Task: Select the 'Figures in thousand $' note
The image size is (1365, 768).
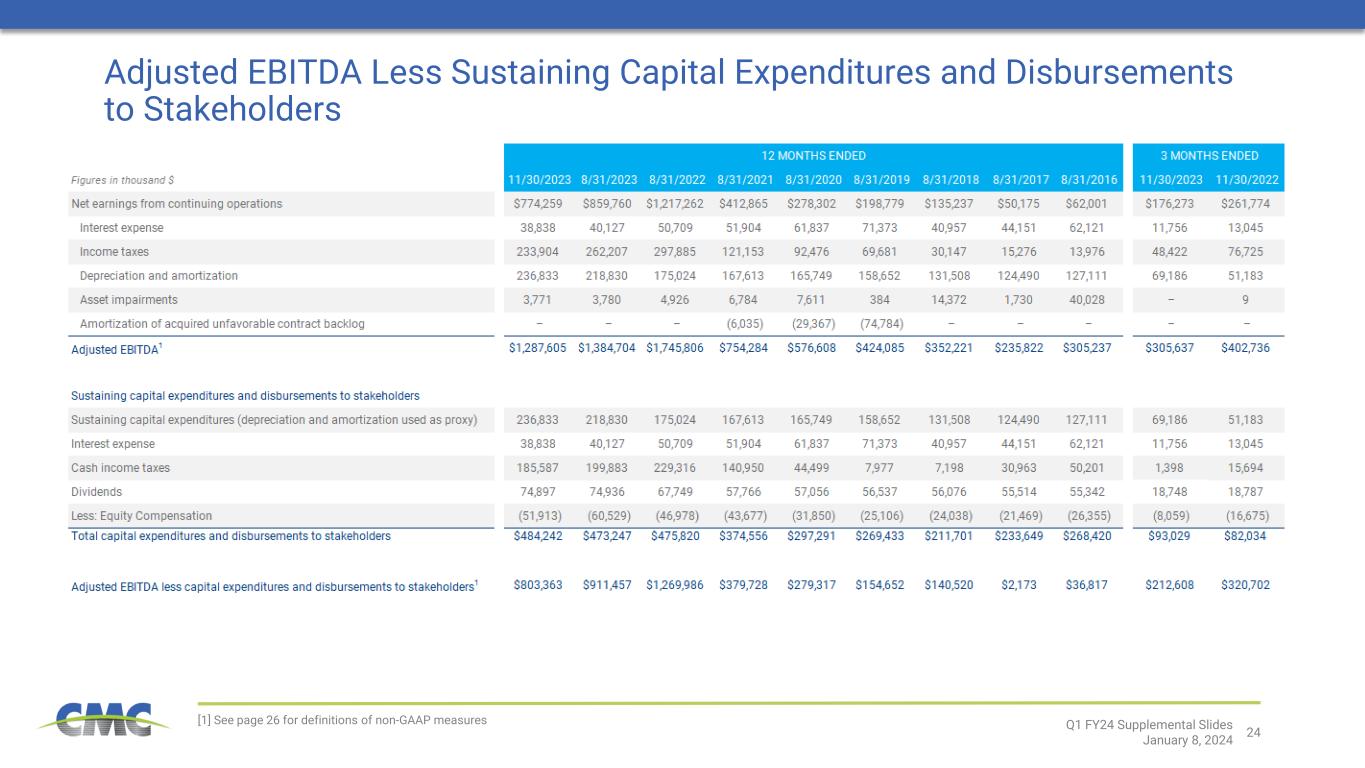Action: point(123,180)
